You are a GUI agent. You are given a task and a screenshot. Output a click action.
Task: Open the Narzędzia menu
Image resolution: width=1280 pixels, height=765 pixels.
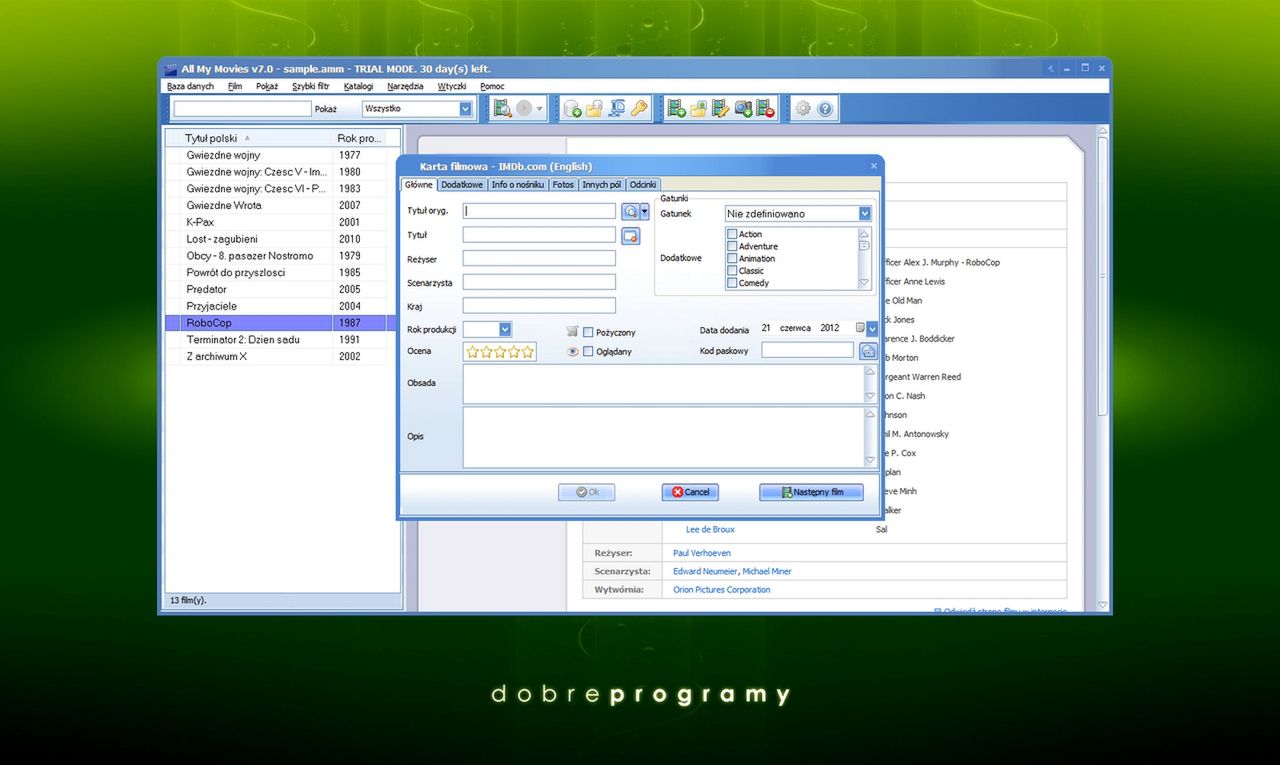coord(405,86)
